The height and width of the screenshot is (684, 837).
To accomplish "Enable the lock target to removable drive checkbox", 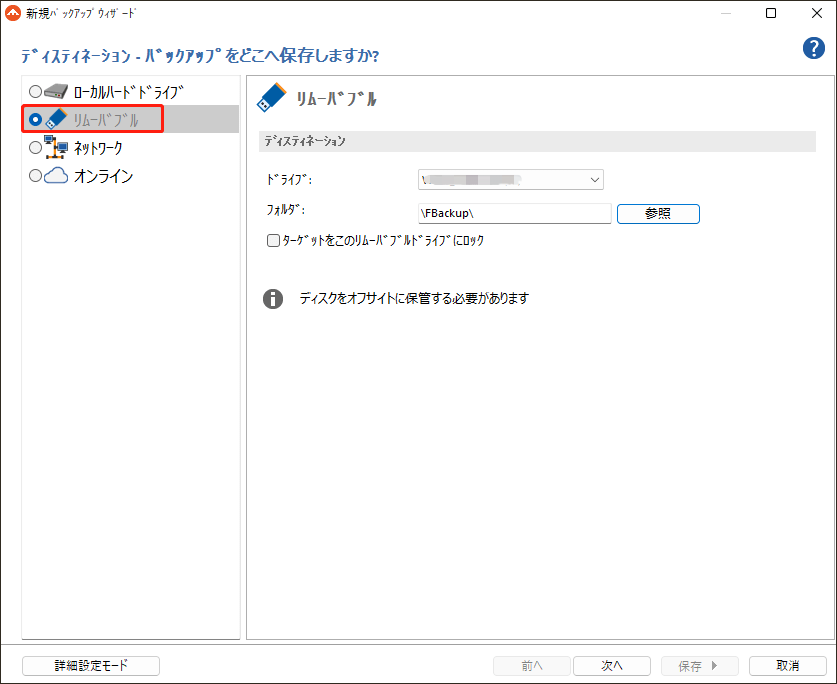I will click(273, 241).
